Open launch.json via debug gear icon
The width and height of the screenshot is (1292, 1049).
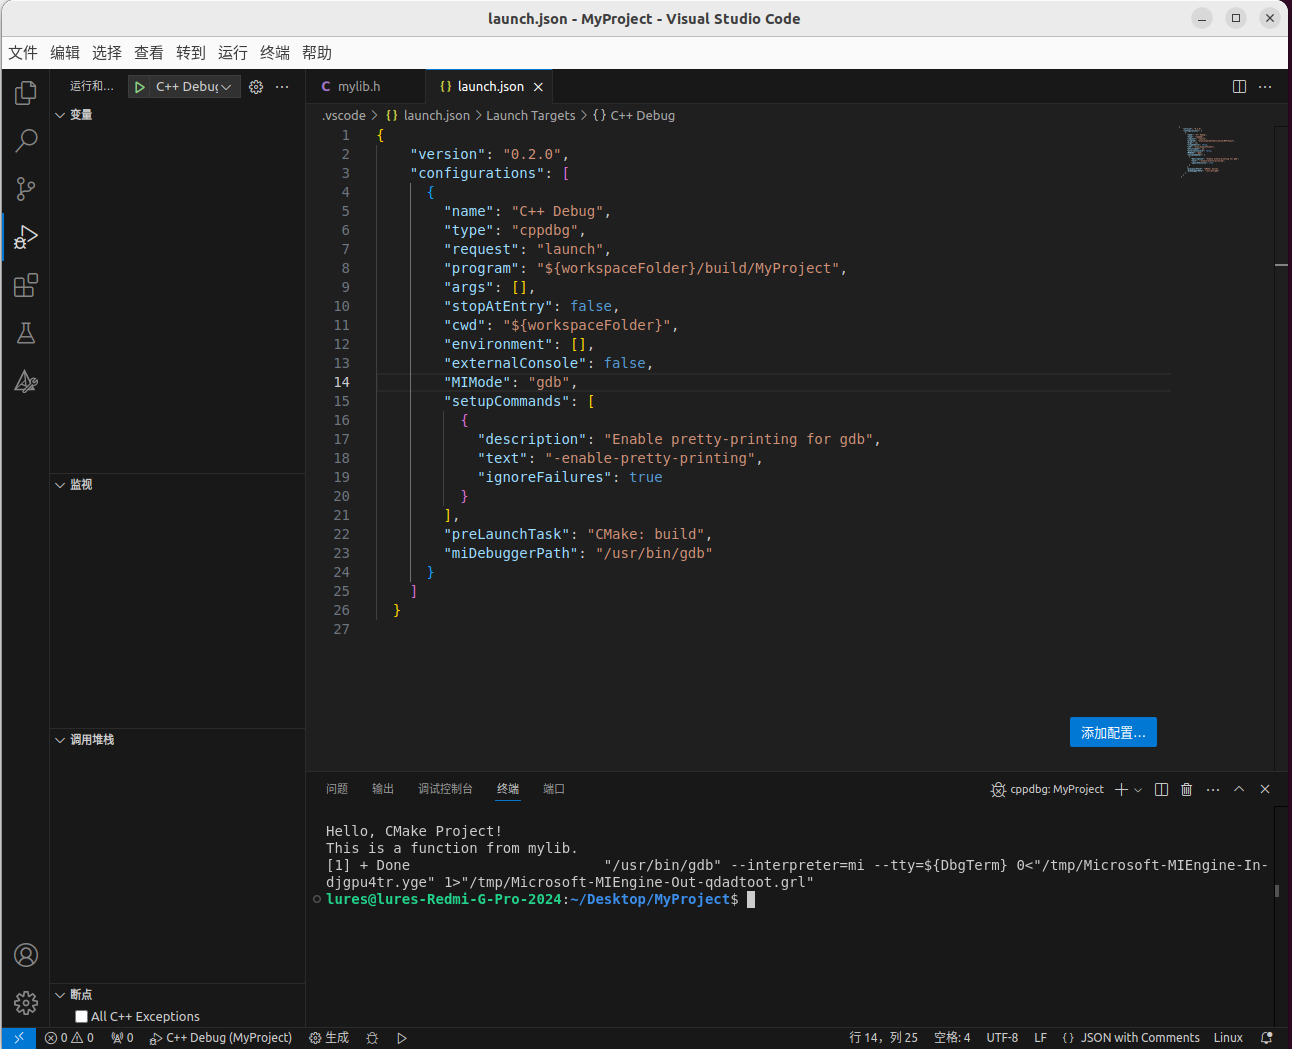point(256,87)
